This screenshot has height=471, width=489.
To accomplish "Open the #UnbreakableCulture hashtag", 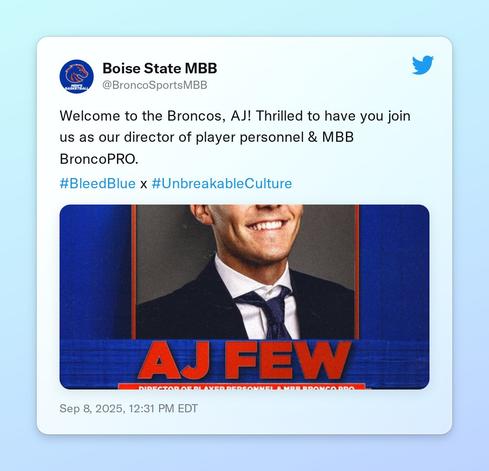I will (x=222, y=183).
